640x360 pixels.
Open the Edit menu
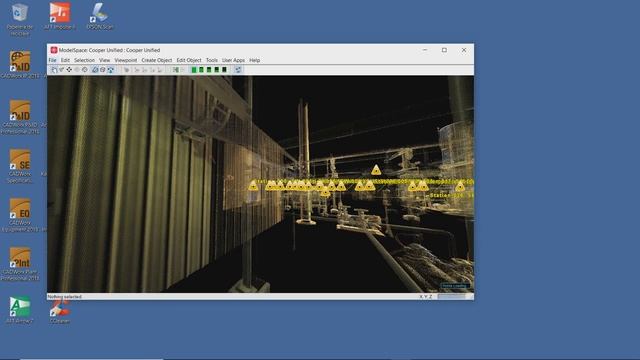(65, 60)
